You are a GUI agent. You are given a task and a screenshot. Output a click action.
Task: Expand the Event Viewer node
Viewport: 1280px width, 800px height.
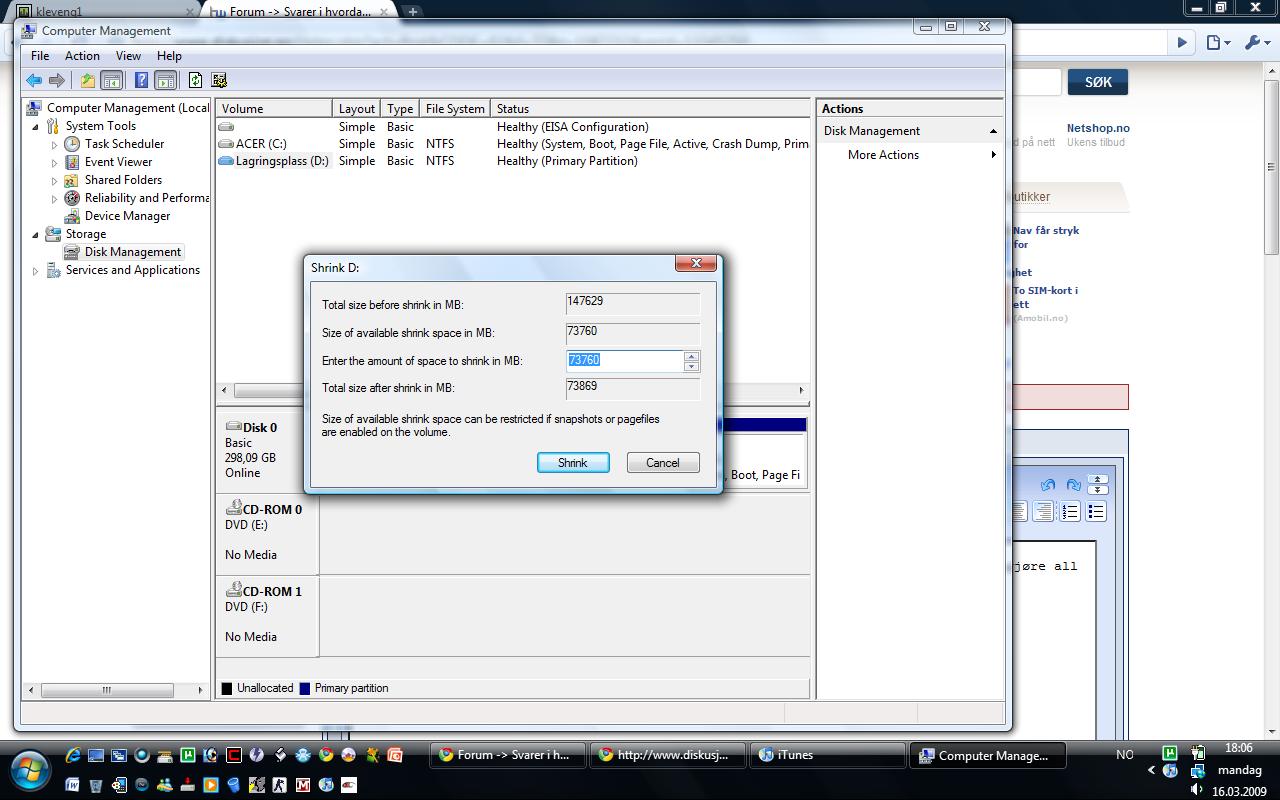click(x=55, y=163)
